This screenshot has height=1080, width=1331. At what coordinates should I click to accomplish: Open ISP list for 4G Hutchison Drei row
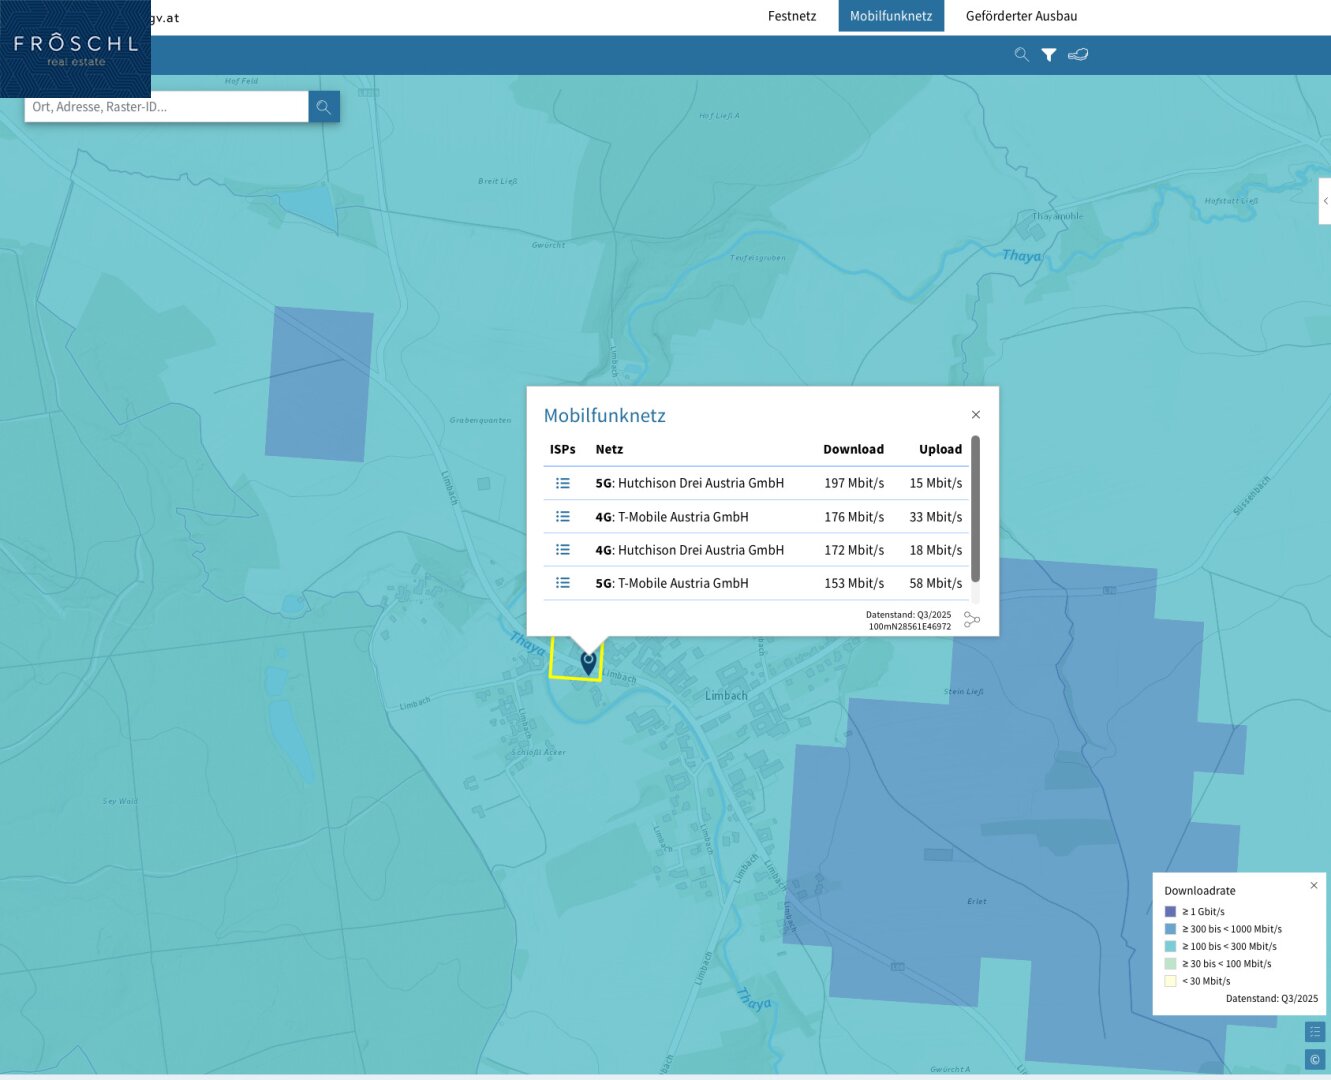(563, 550)
